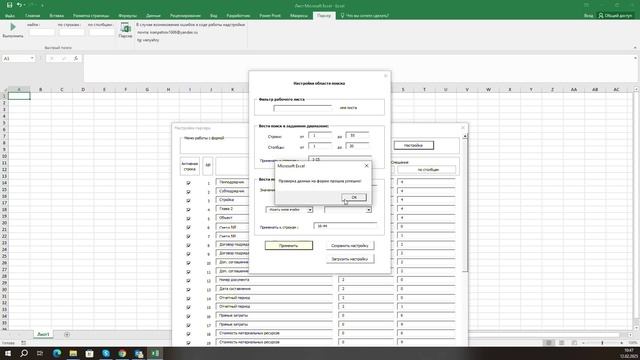Screen dimensions: 640x360
Task: Switch to Normal view icon in status bar
Action: point(549,343)
